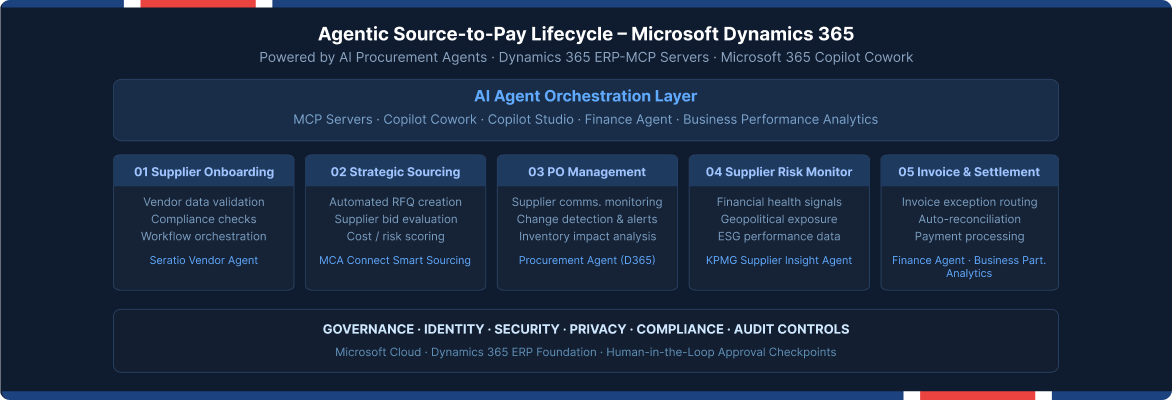
Task: Click the 'Powered by AI Procurement Agents' subtitle line
Action: [586, 58]
